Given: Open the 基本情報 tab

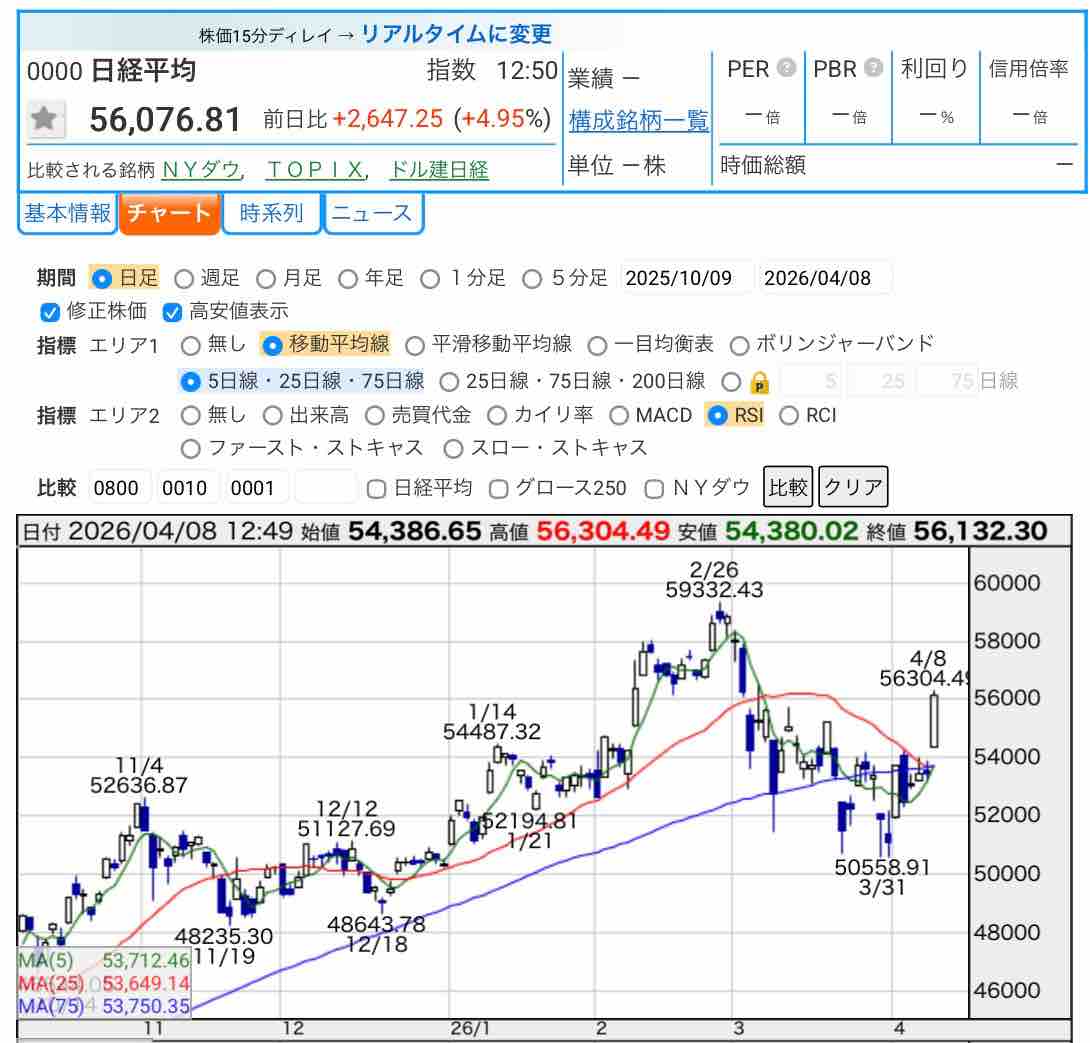Looking at the screenshot, I should pos(68,213).
